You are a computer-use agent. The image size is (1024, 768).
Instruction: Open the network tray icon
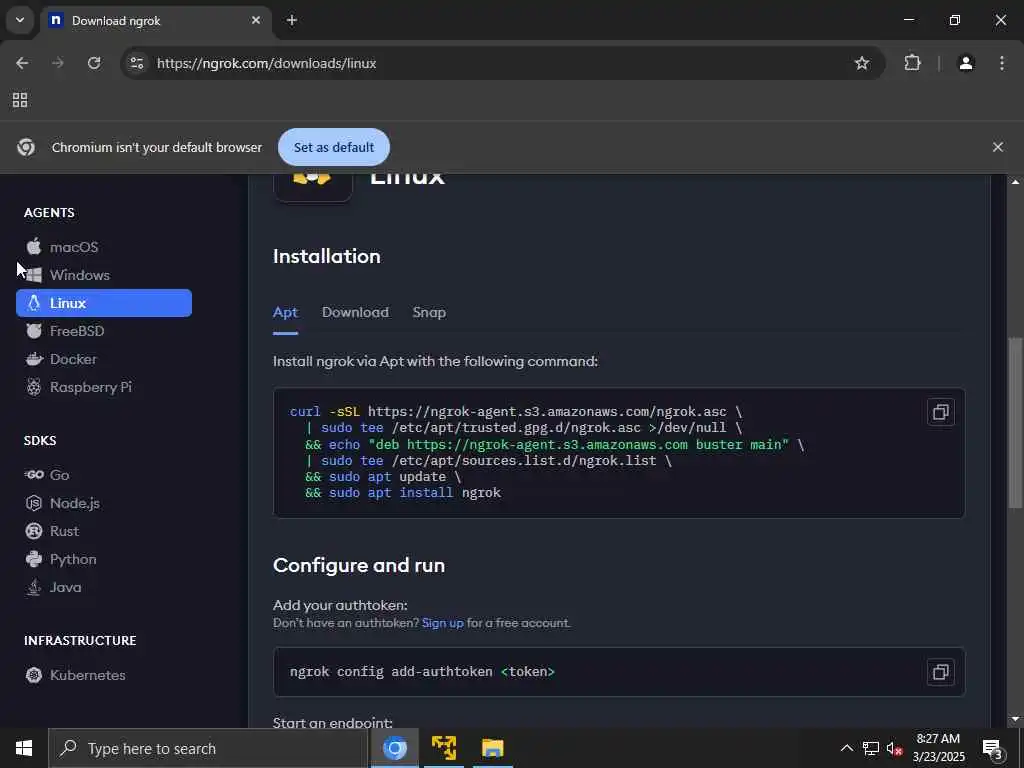point(871,748)
